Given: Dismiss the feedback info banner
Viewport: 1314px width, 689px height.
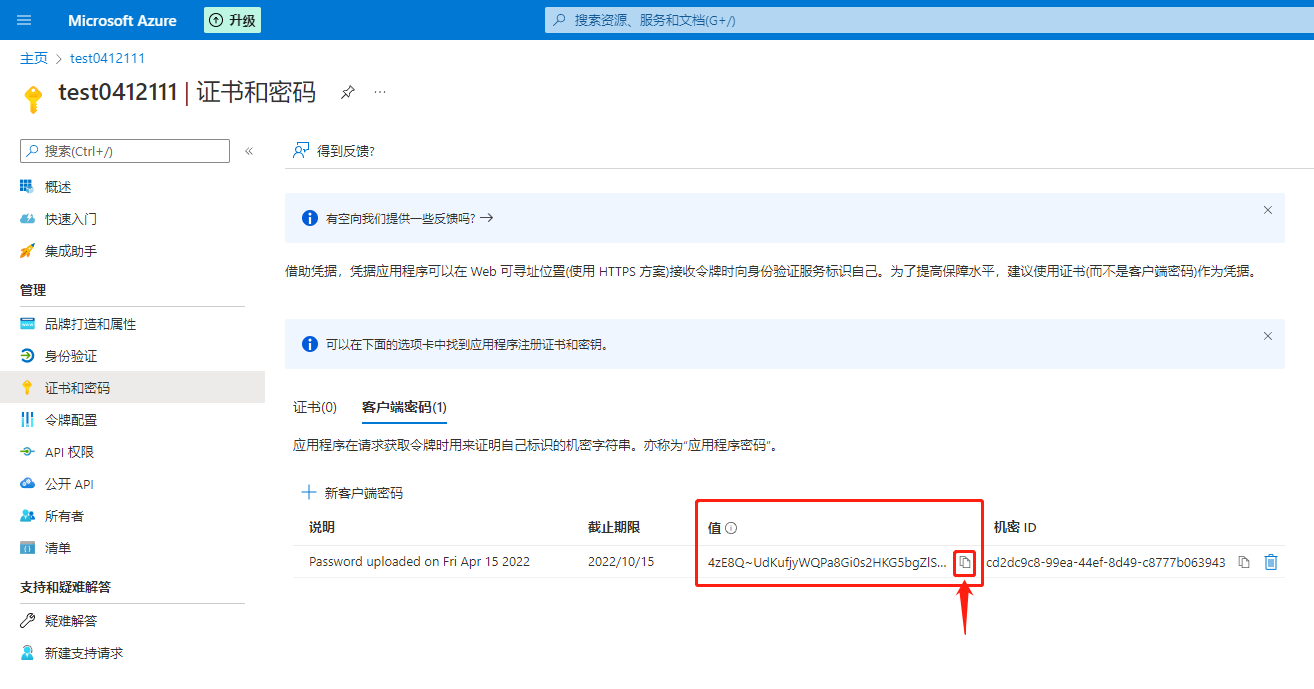Looking at the screenshot, I should click(x=1267, y=210).
